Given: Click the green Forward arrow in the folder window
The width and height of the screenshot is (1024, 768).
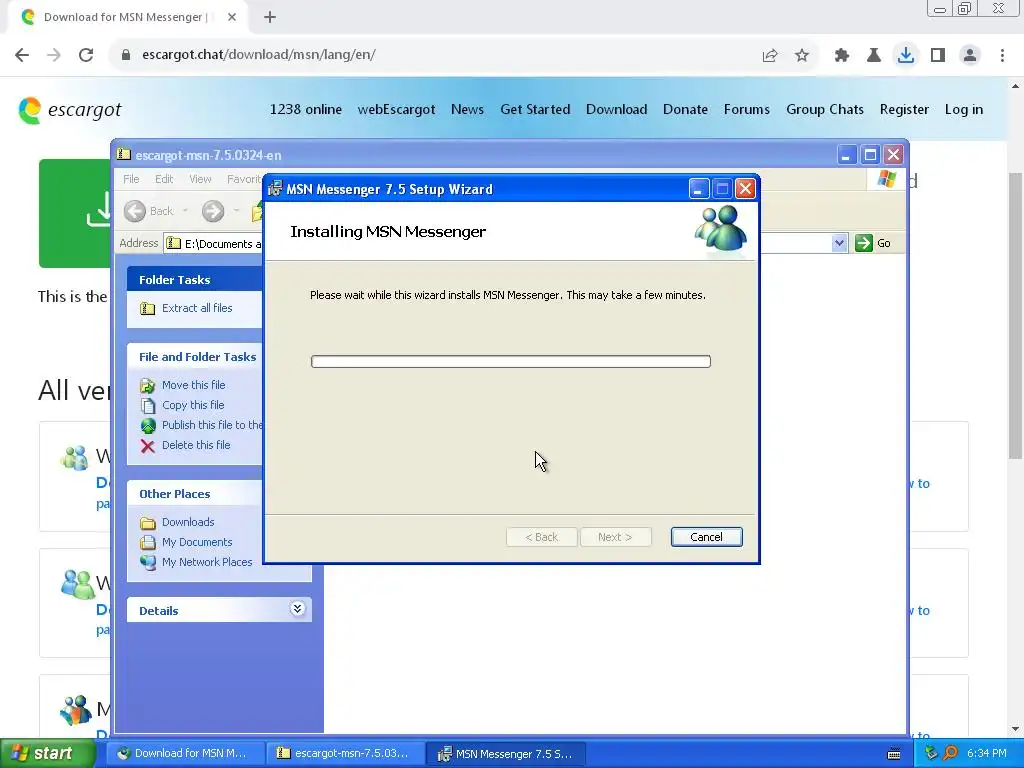Looking at the screenshot, I should [213, 211].
